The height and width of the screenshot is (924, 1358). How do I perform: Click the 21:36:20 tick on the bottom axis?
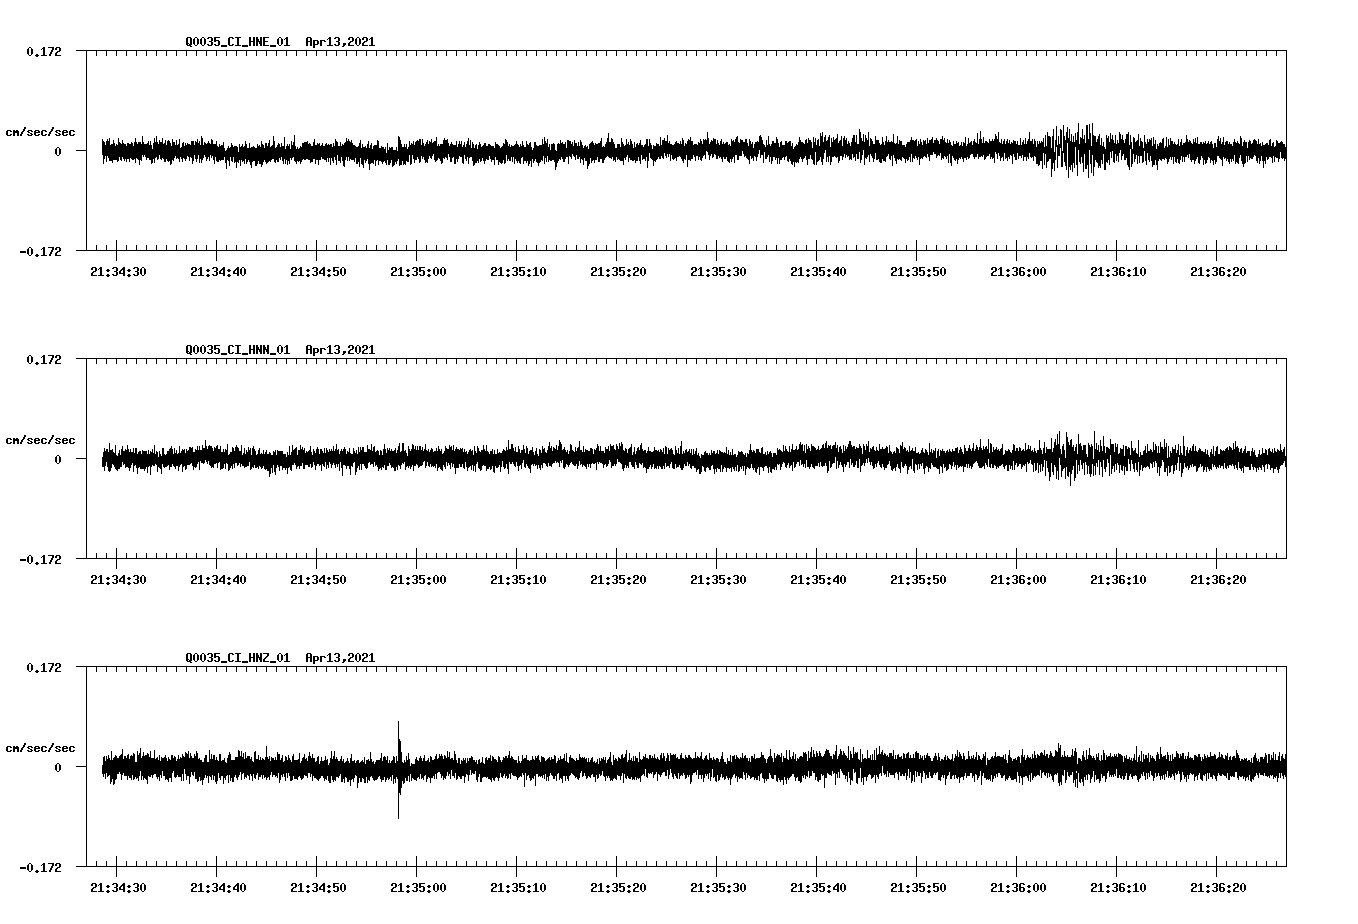[1219, 885]
